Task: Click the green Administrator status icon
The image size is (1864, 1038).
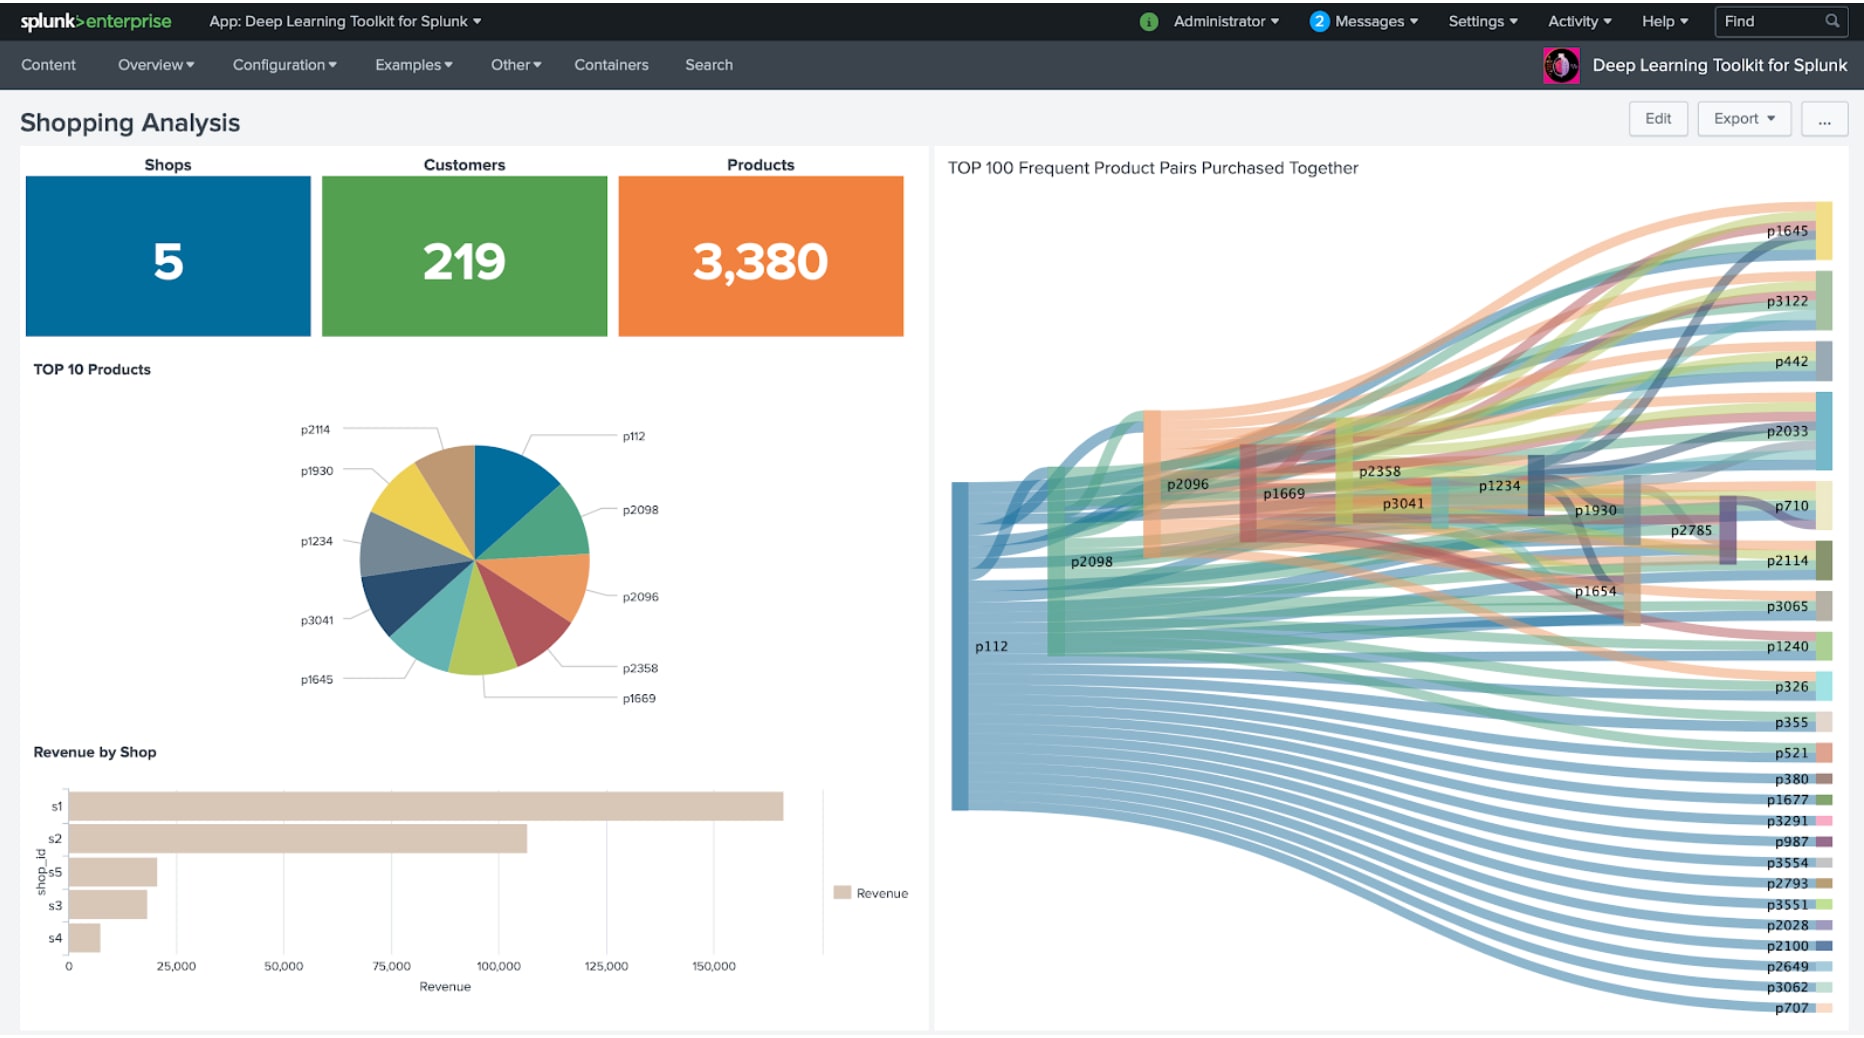Action: click(1149, 21)
